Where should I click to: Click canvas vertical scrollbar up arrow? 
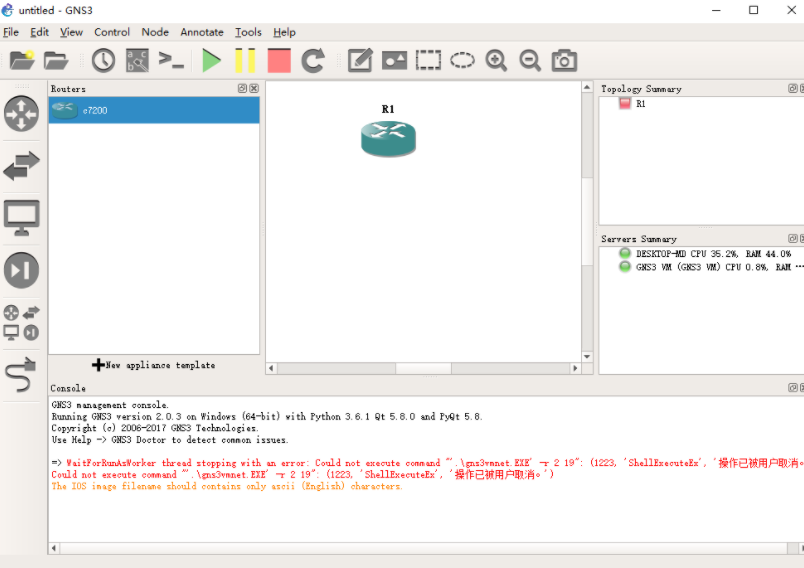(587, 87)
